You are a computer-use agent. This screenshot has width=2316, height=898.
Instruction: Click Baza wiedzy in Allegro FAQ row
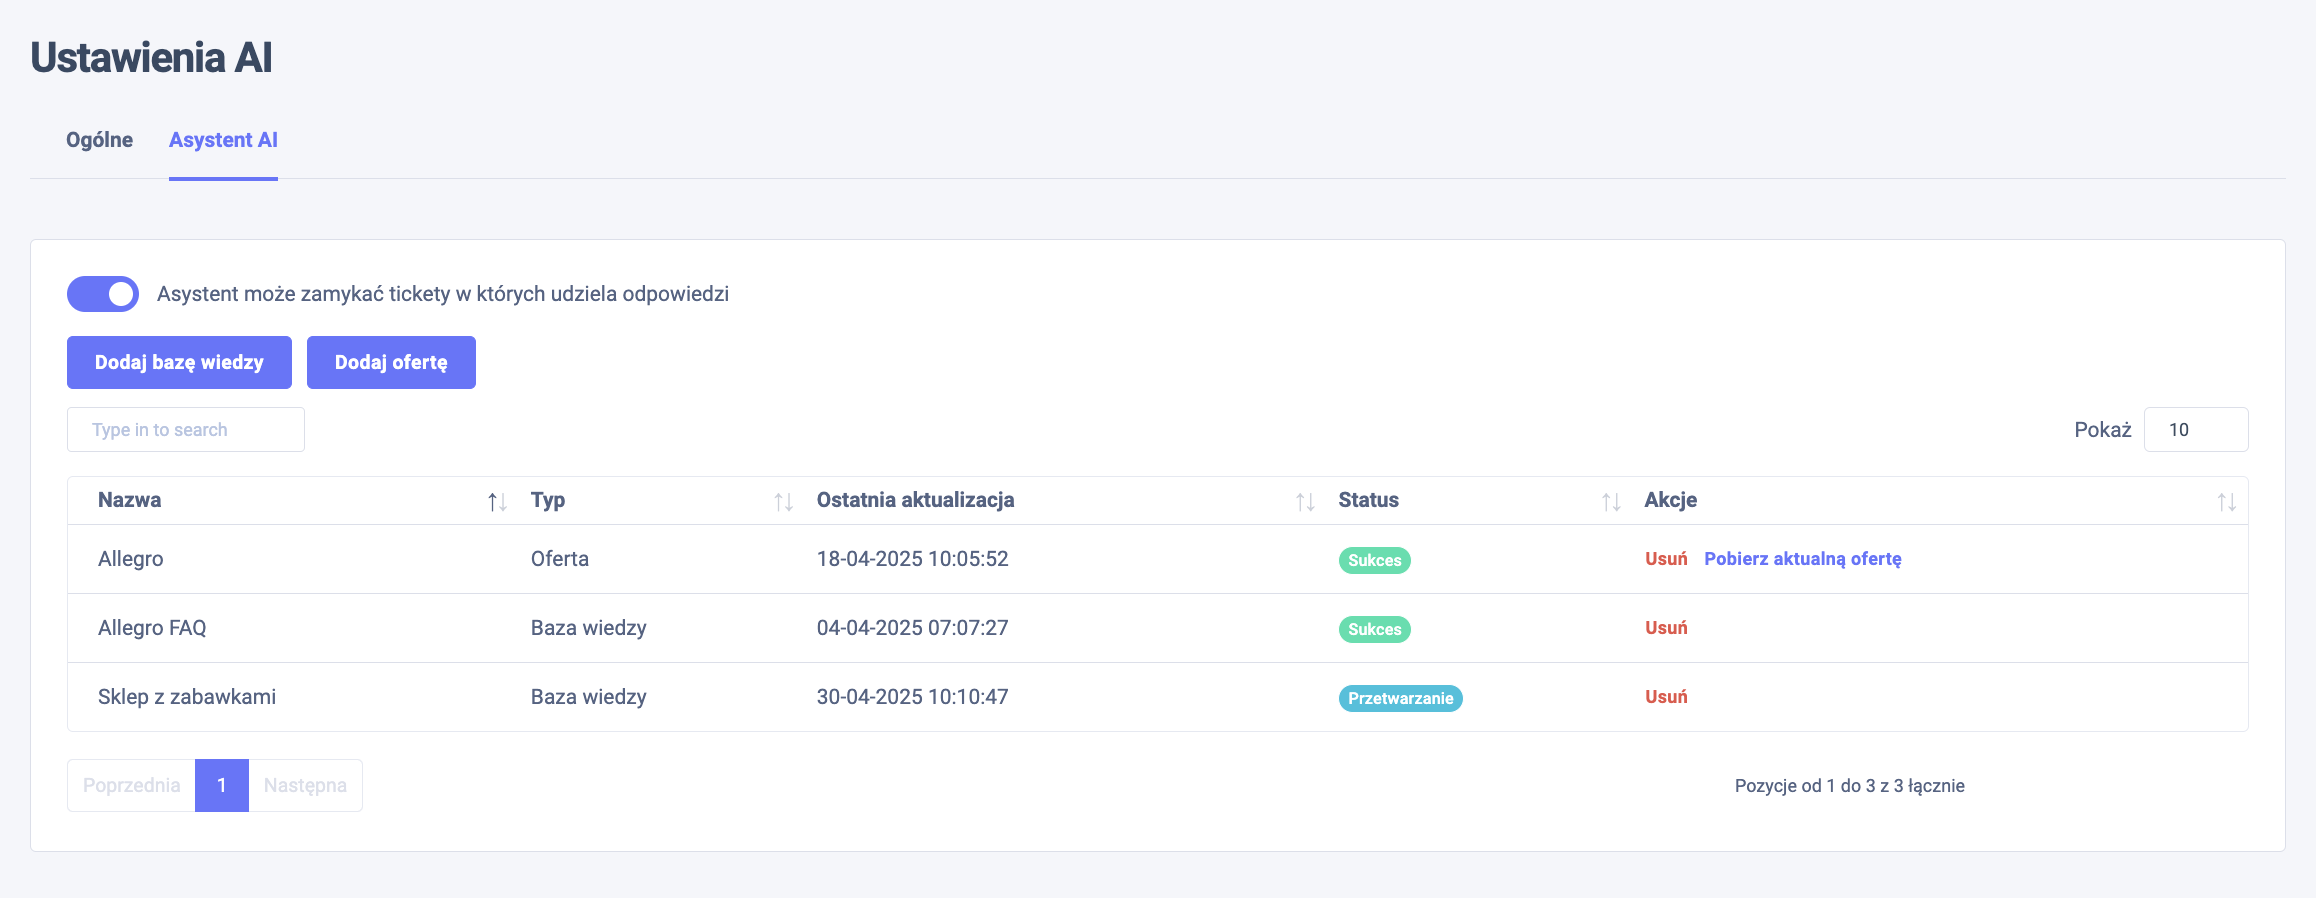click(x=589, y=628)
